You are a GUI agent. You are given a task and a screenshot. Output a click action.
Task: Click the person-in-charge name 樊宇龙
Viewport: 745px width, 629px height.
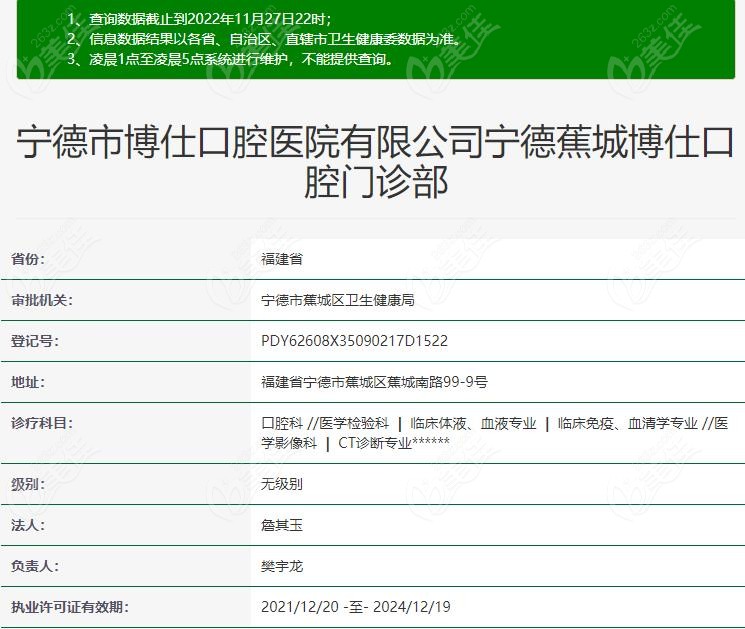coord(282,566)
